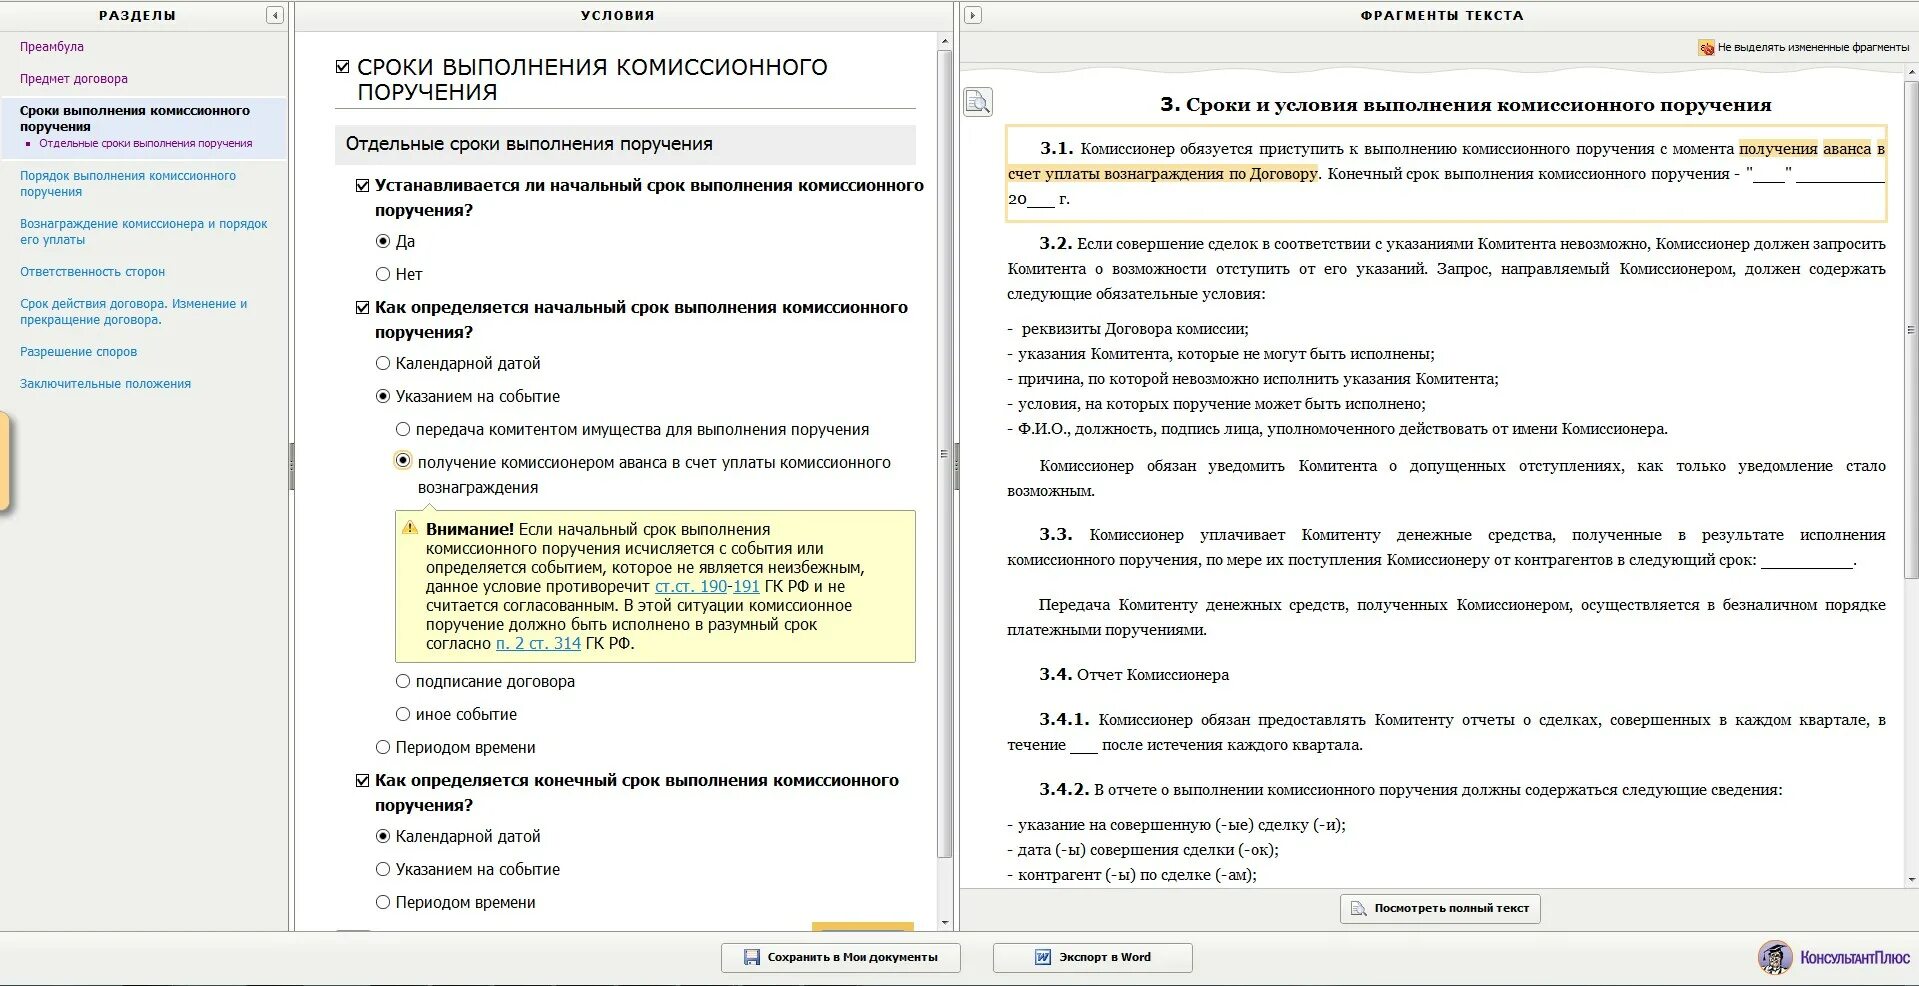Collapse the Разделы panel with the arrow
The height and width of the screenshot is (986, 1919).
[x=274, y=15]
